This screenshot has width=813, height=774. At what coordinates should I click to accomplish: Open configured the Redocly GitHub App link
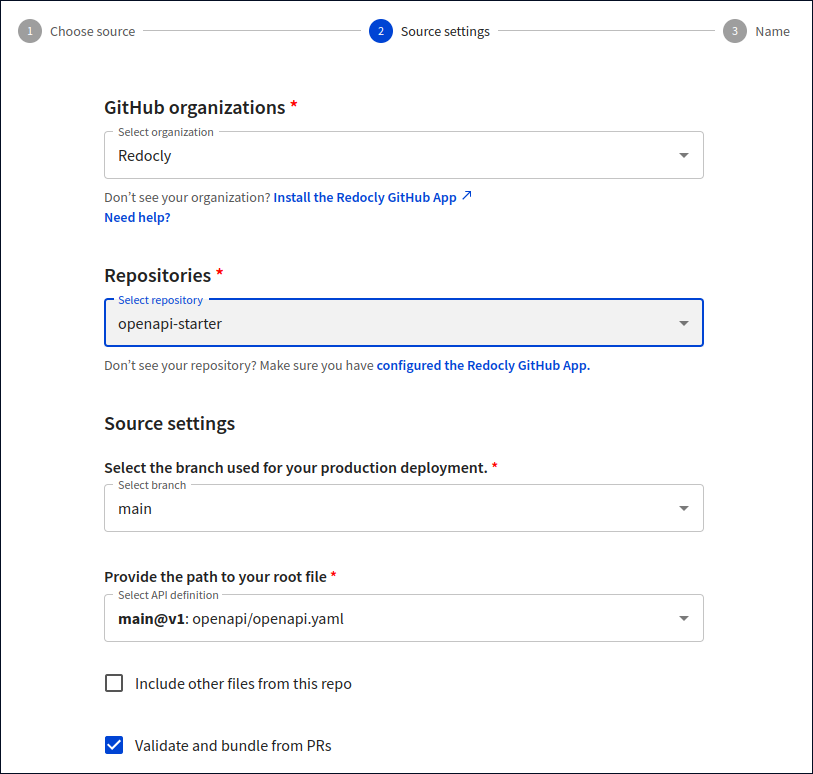click(483, 365)
